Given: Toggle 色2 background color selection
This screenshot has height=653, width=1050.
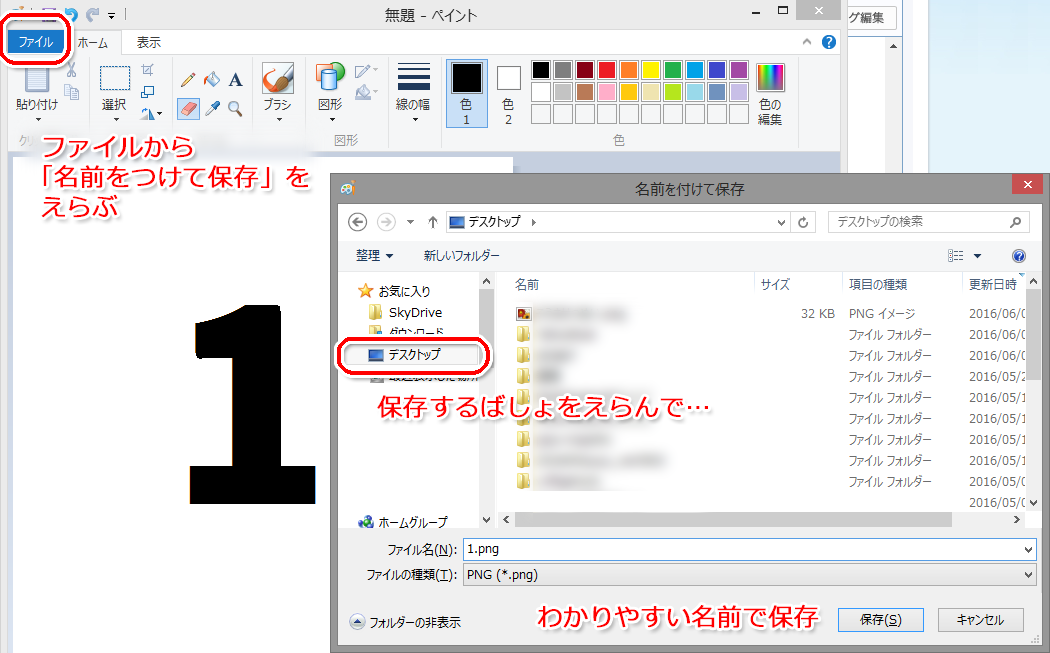Looking at the screenshot, I should [x=508, y=93].
